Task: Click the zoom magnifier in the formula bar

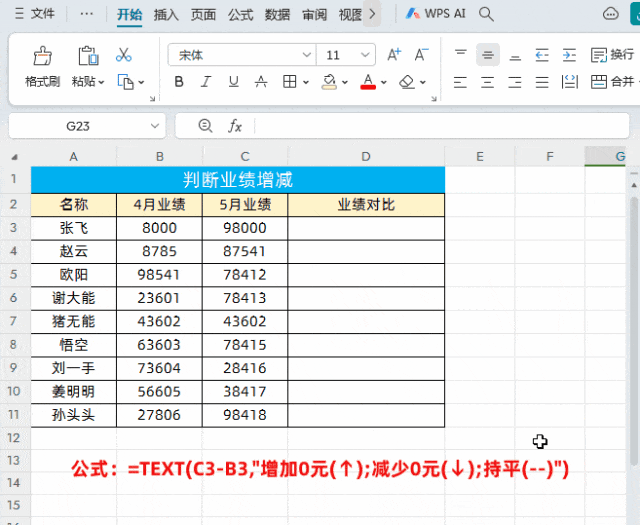Action: [205, 126]
